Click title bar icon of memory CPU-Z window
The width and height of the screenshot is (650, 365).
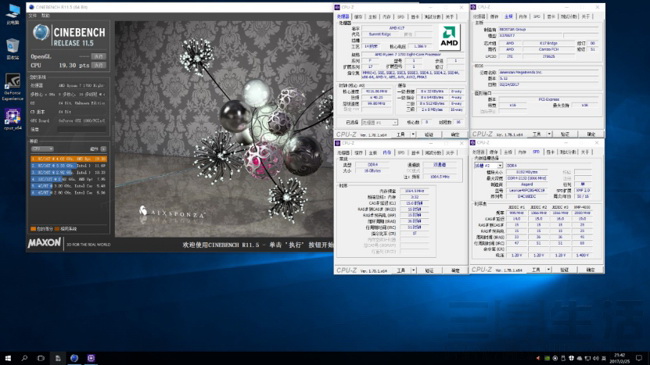(x=337, y=144)
